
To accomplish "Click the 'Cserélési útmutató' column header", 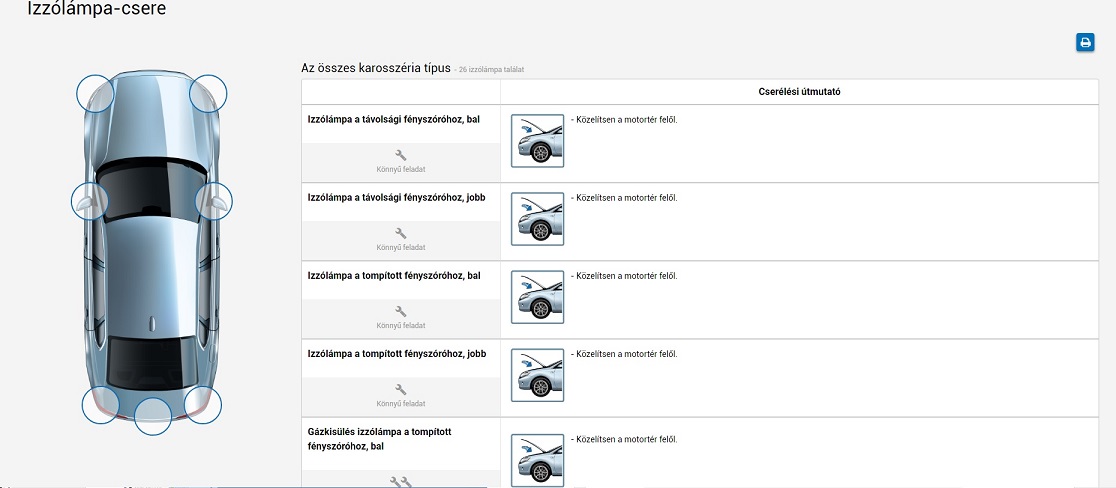I will pyautogui.click(x=799, y=92).
